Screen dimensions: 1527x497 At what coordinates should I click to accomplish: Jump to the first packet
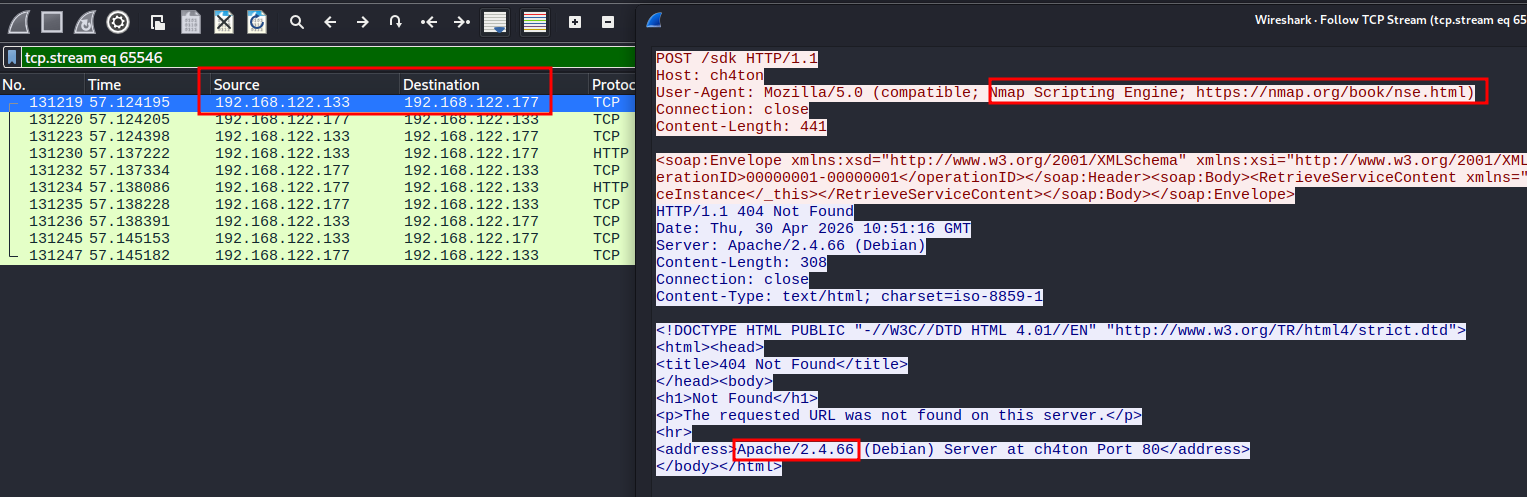(429, 21)
